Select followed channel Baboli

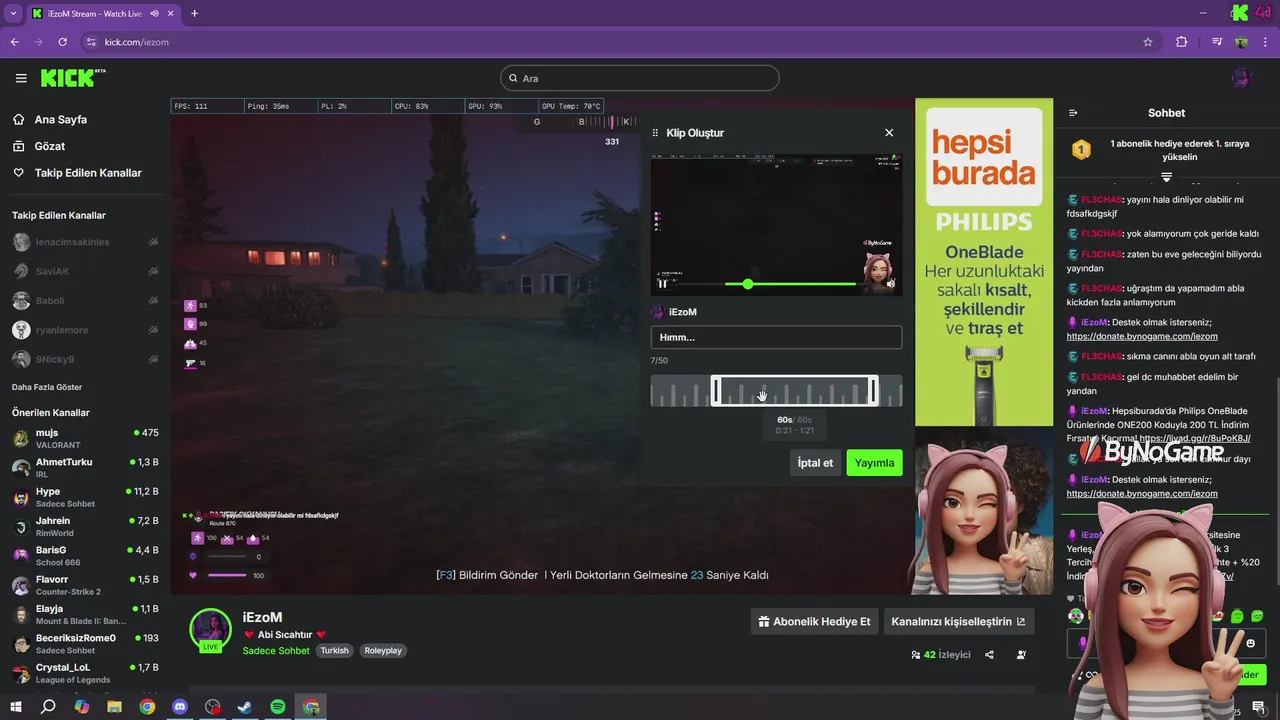[85, 300]
